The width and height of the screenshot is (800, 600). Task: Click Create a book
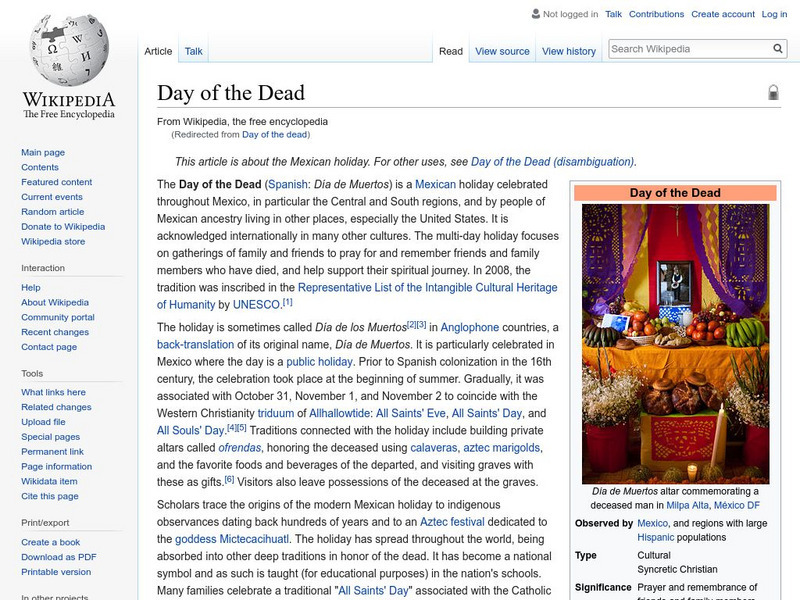tap(51, 542)
